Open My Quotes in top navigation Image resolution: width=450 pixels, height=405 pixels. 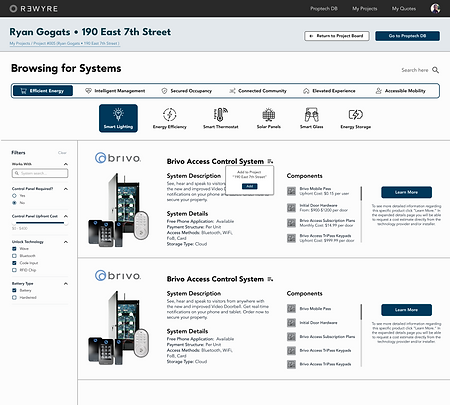[x=404, y=9]
